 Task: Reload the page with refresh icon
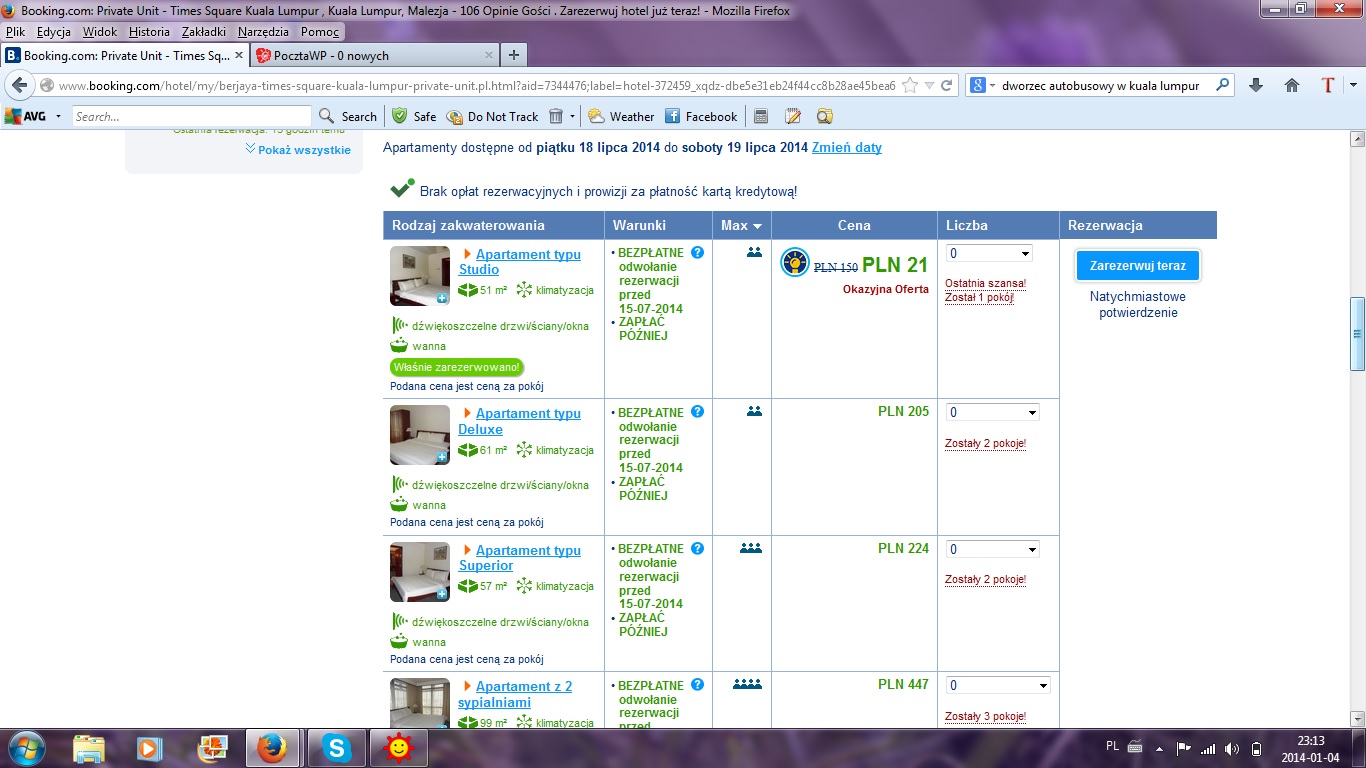click(946, 85)
